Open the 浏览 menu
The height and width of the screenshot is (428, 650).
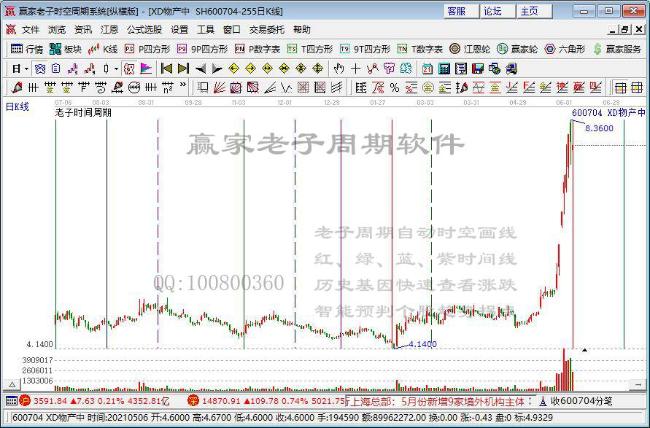coord(56,30)
